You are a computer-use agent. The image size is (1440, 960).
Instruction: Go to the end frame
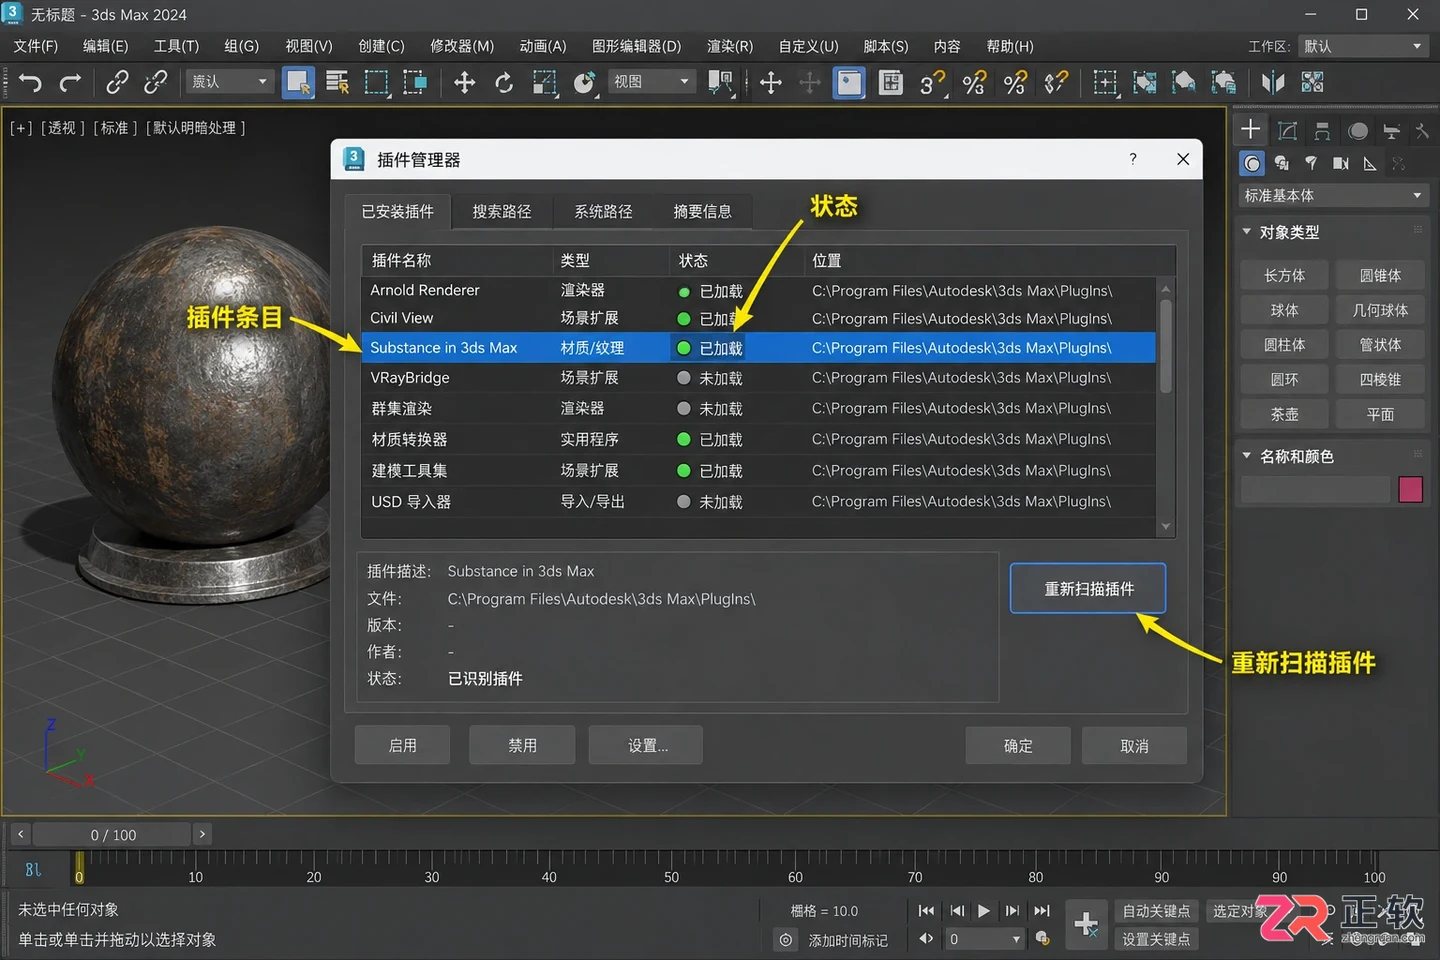click(x=1042, y=911)
